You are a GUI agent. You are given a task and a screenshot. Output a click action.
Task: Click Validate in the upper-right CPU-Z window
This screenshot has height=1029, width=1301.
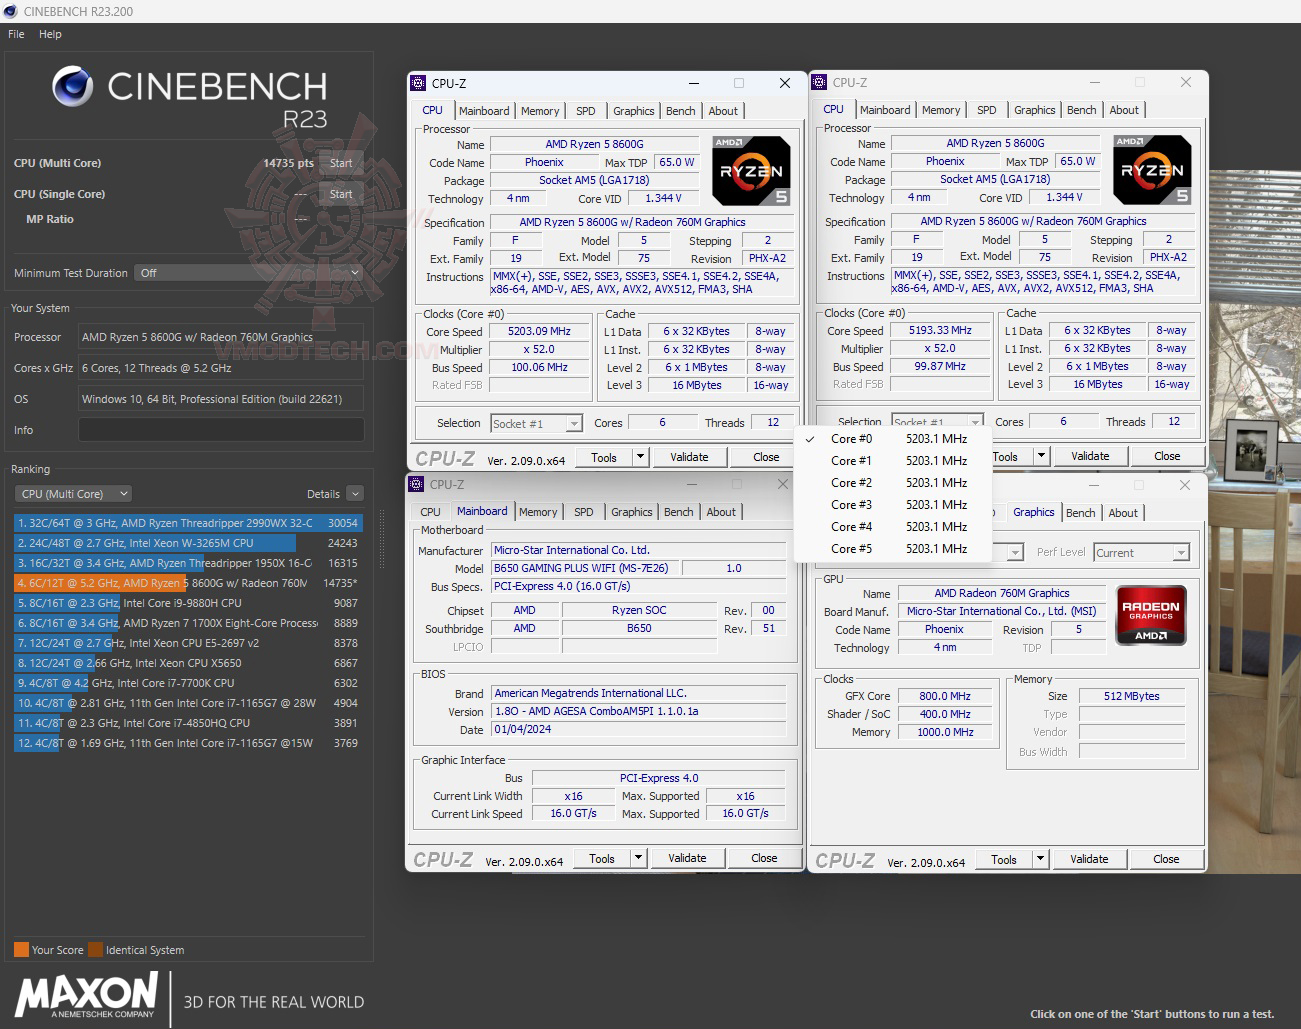[x=1090, y=456]
